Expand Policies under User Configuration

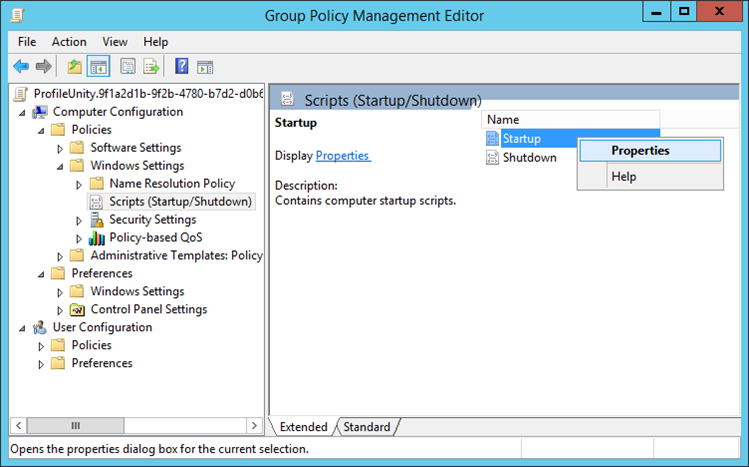point(42,346)
